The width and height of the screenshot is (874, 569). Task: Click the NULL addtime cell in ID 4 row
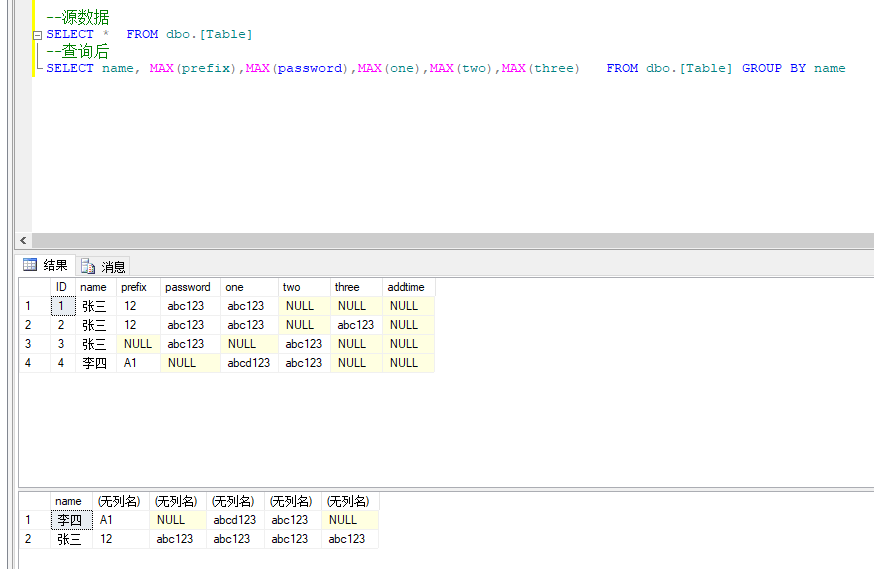click(x=409, y=363)
